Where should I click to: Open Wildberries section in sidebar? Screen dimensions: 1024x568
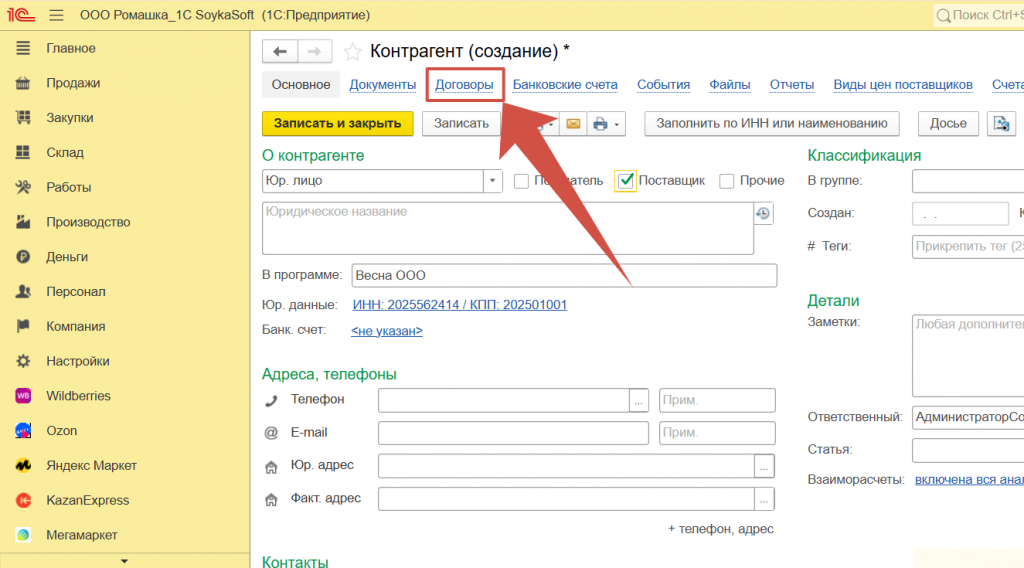click(x=78, y=396)
